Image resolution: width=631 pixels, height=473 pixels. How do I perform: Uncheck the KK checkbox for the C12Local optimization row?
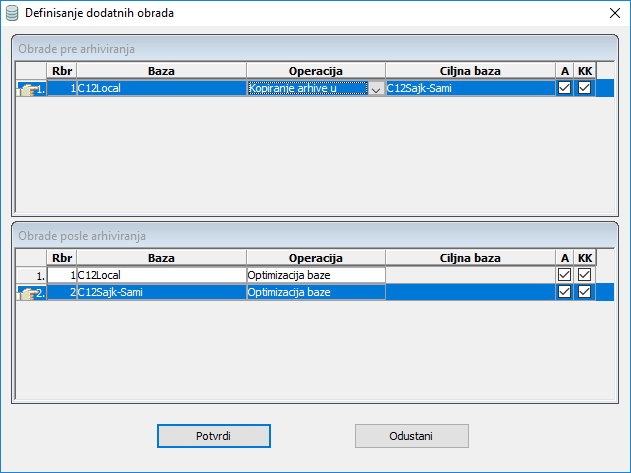click(x=585, y=274)
